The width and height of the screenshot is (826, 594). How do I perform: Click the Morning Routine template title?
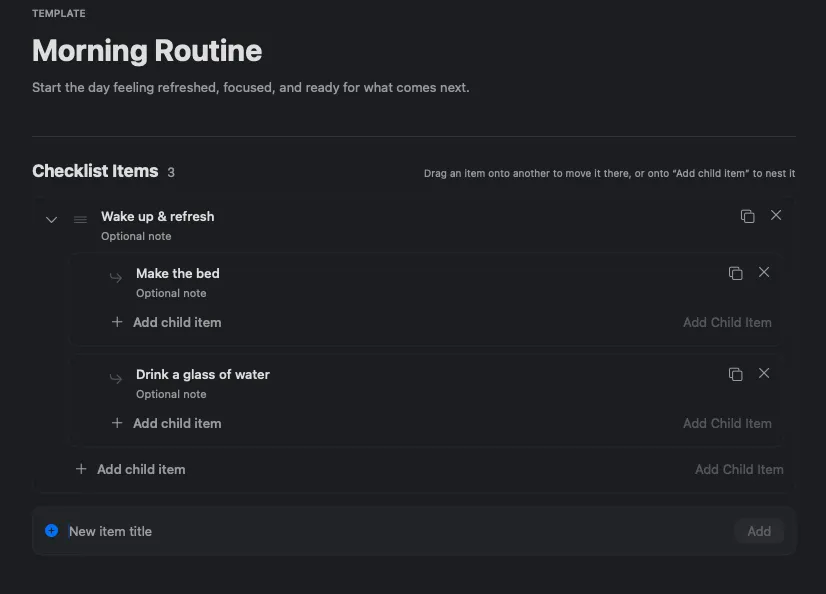147,51
